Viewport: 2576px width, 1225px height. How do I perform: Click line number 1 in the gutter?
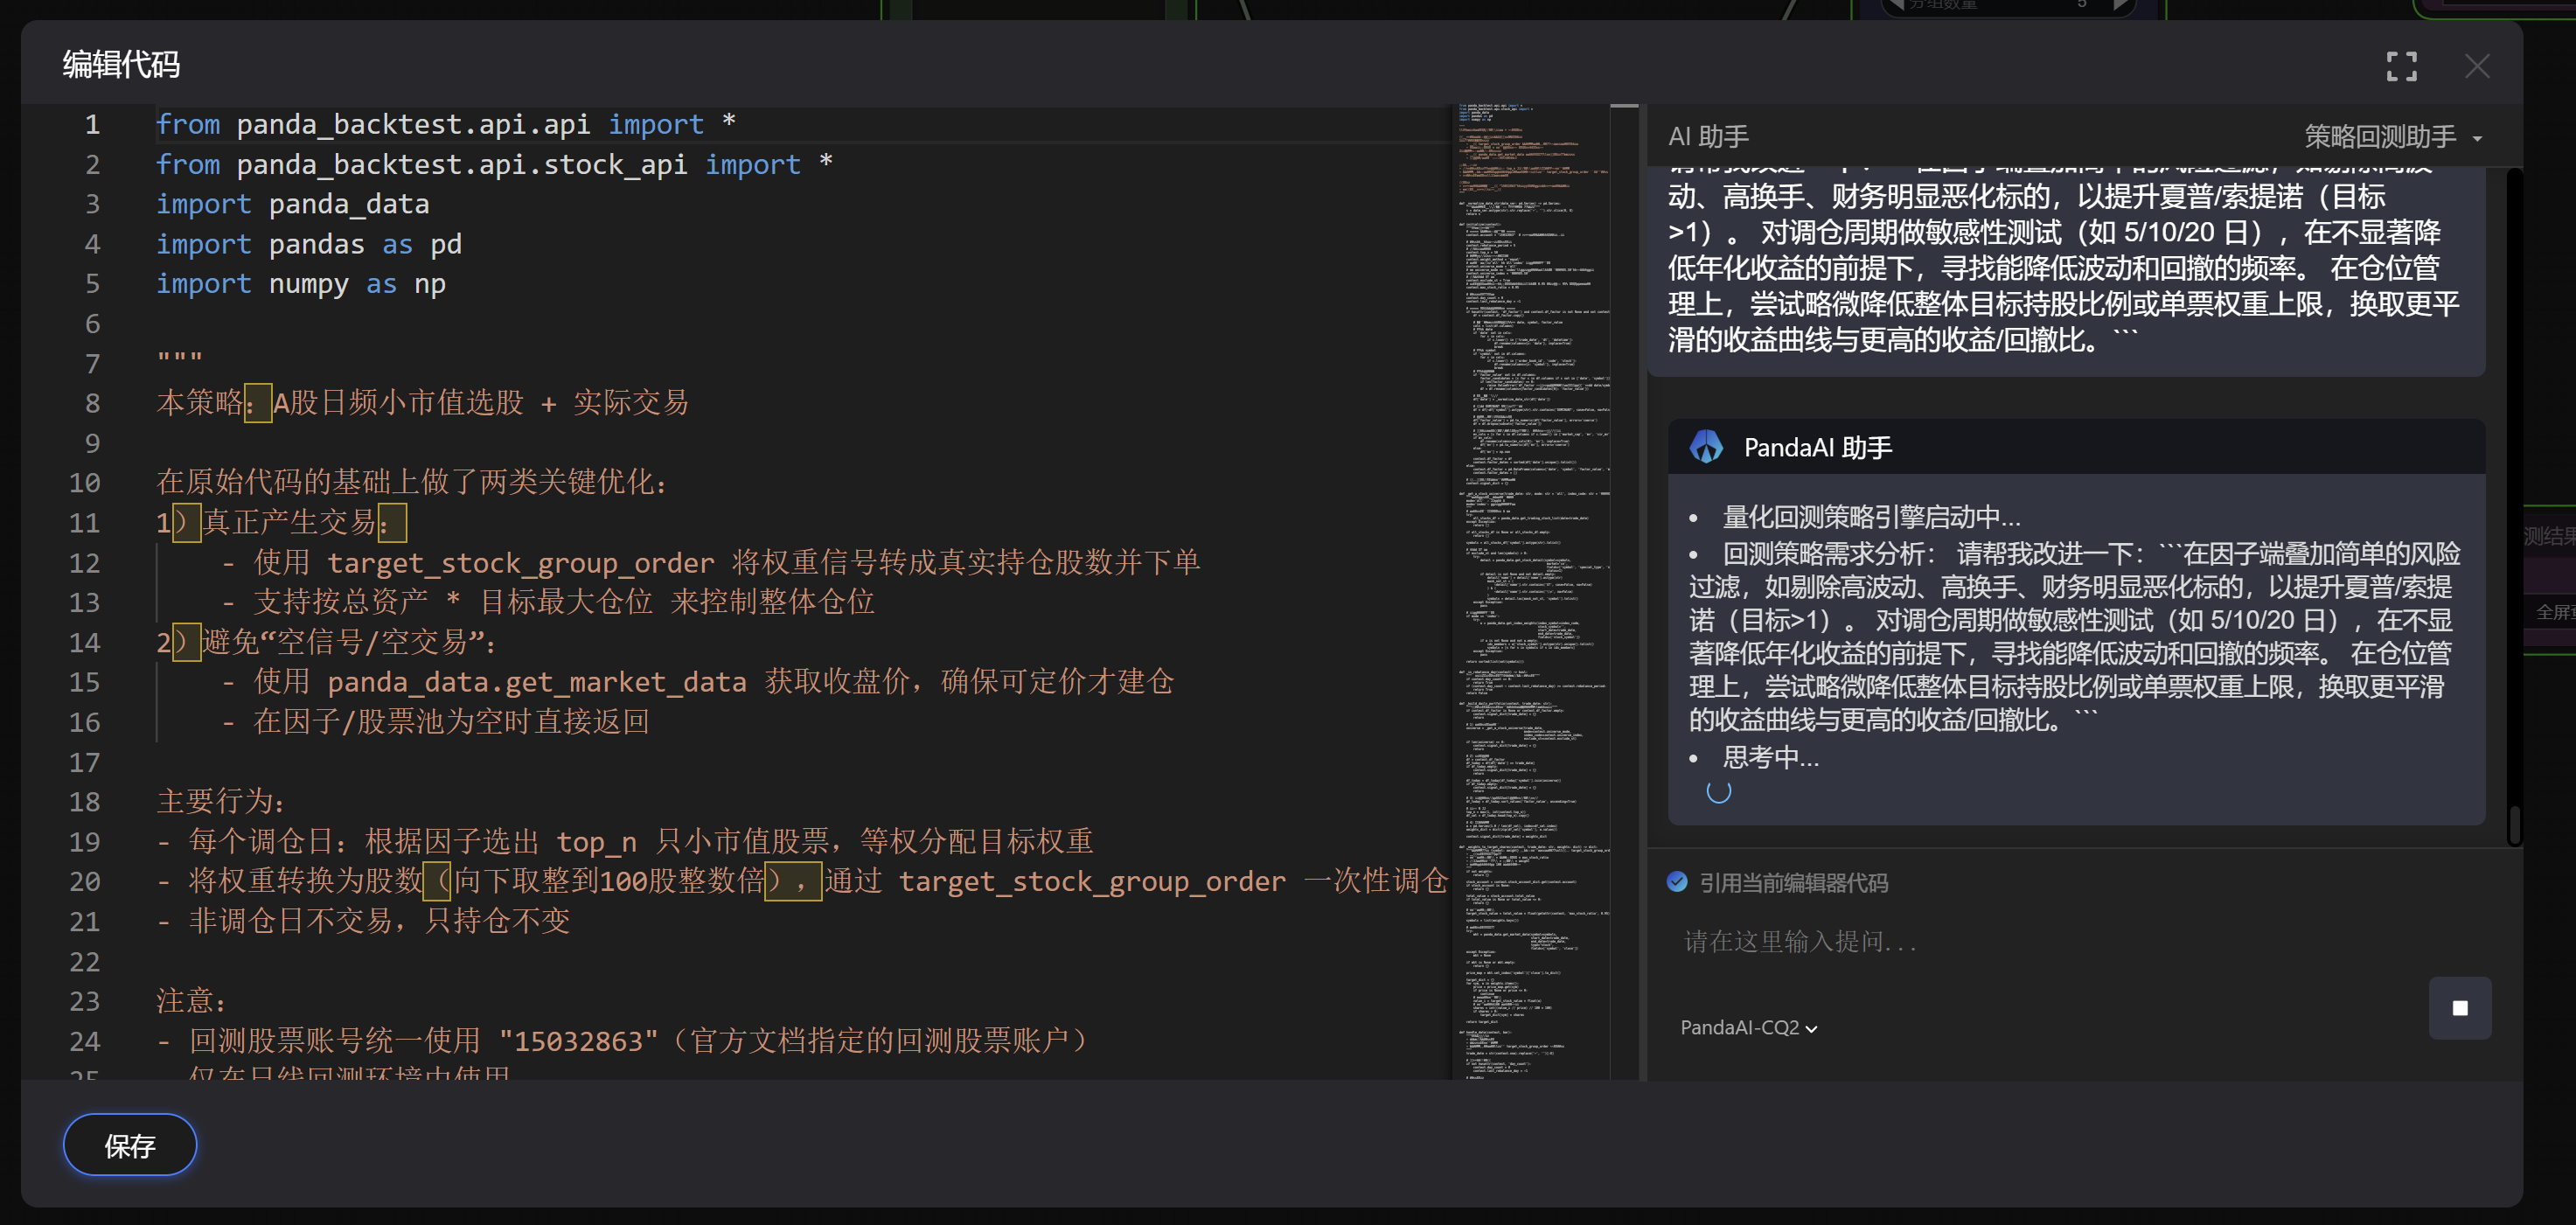click(92, 124)
